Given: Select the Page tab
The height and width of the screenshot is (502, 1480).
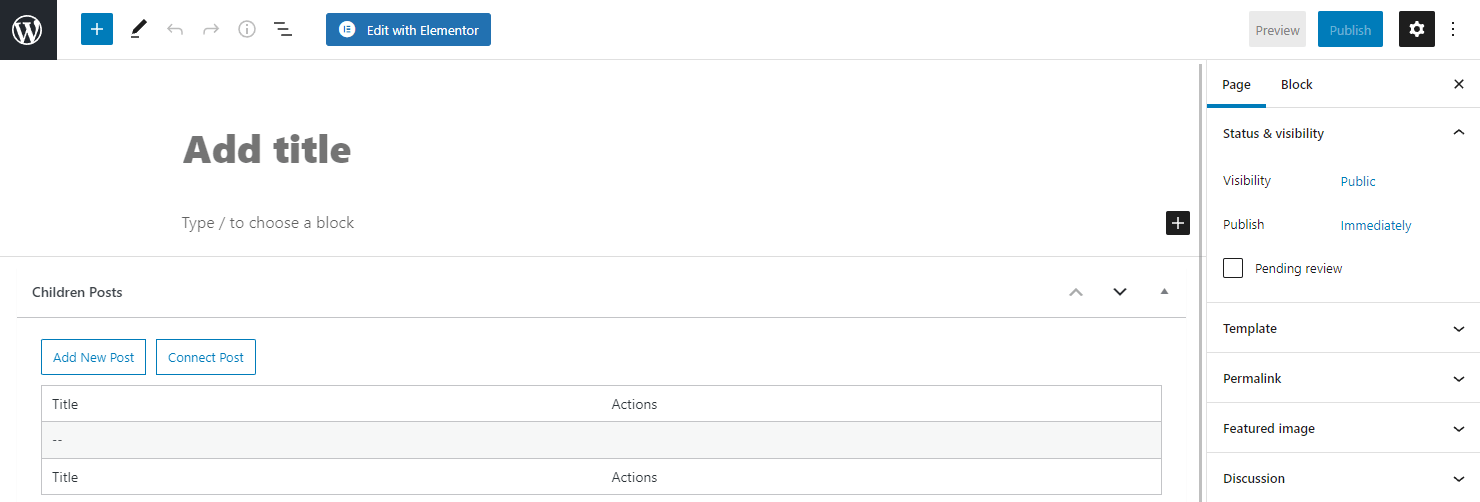Looking at the screenshot, I should [1236, 84].
